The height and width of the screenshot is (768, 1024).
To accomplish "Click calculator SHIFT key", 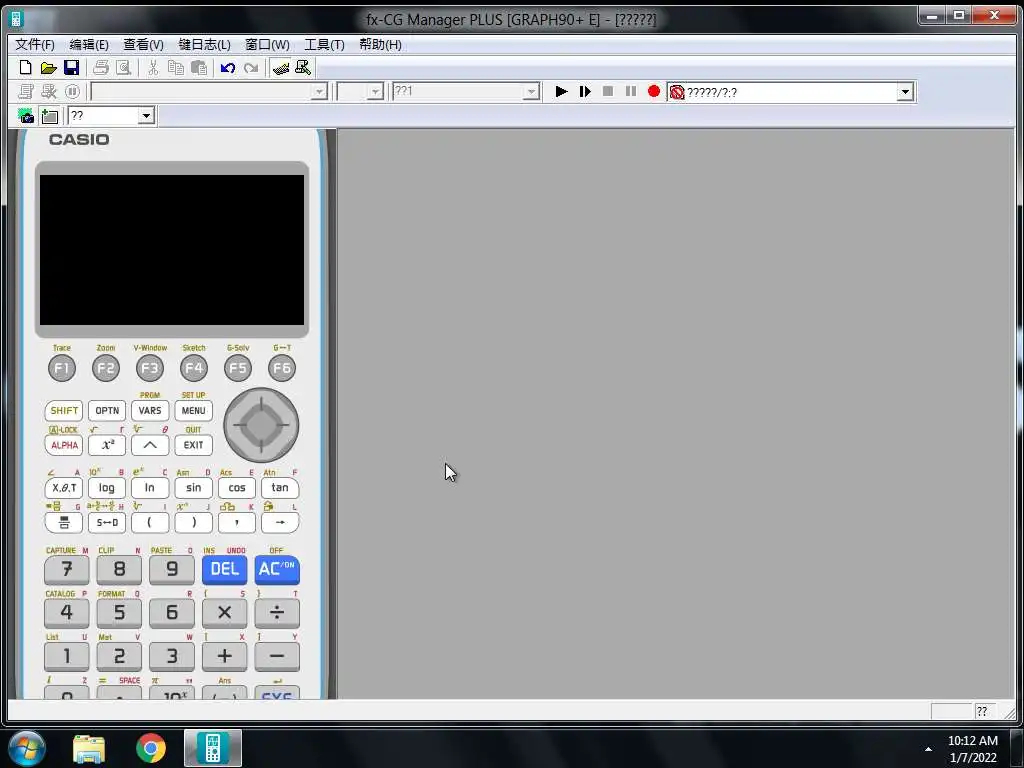I will 64,411.
